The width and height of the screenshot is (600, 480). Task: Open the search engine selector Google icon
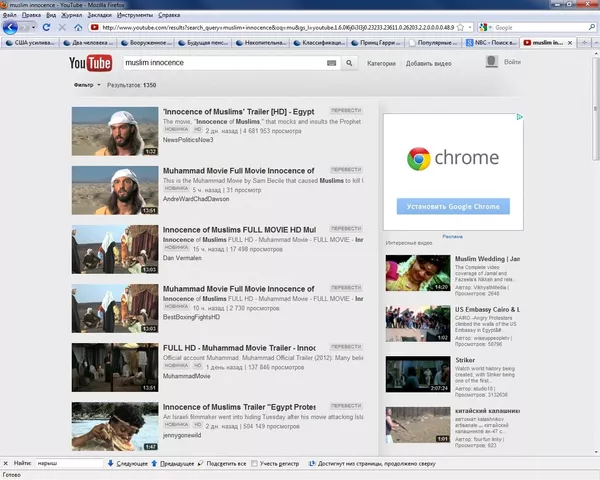coord(484,28)
